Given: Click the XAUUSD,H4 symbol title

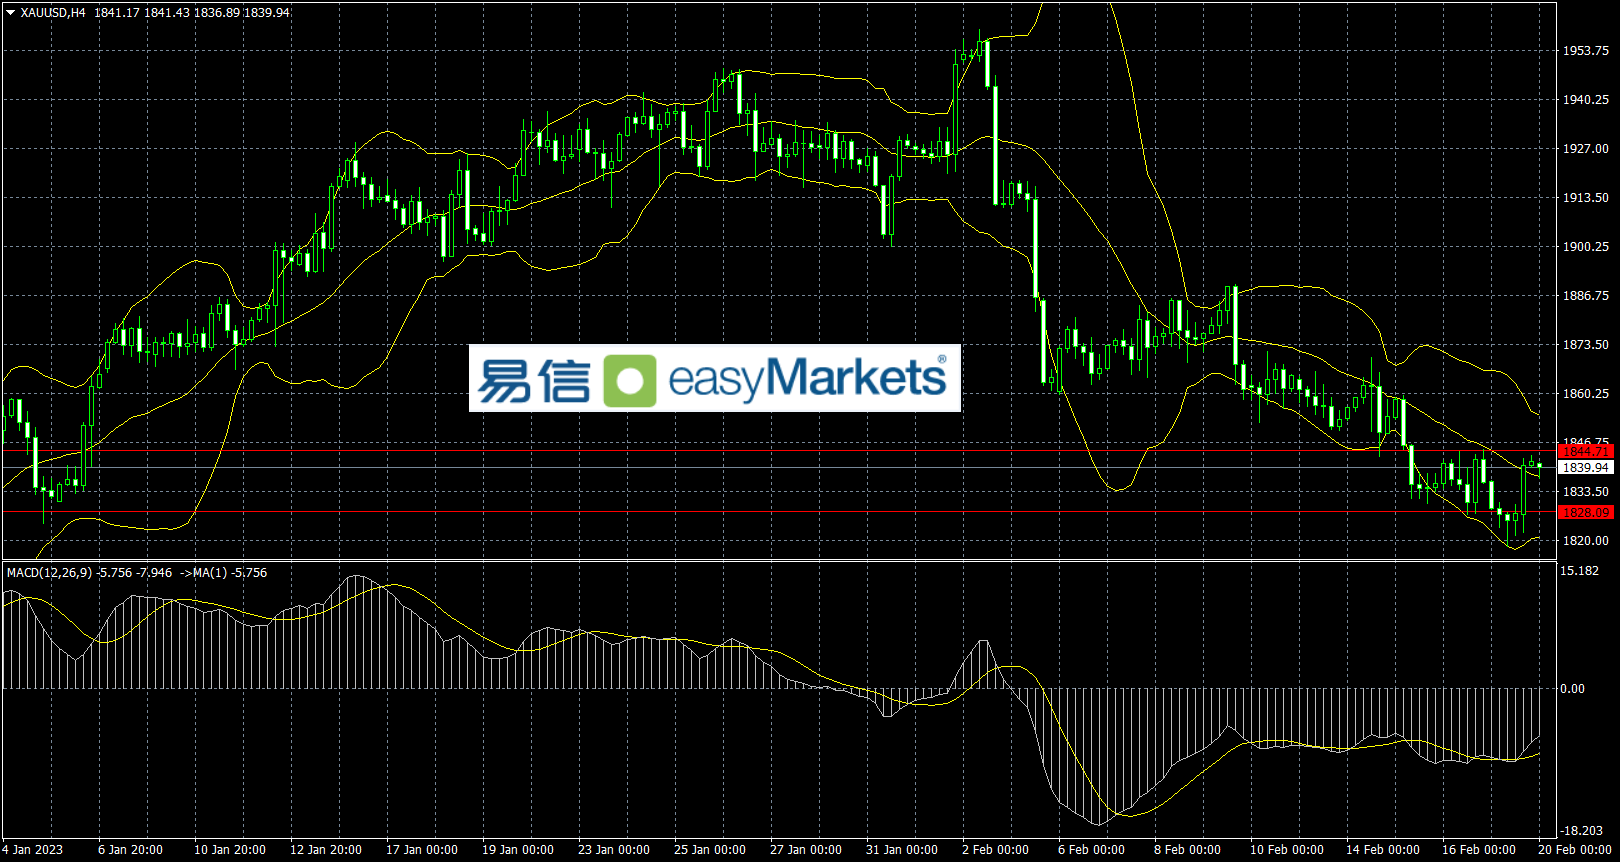Looking at the screenshot, I should (53, 13).
